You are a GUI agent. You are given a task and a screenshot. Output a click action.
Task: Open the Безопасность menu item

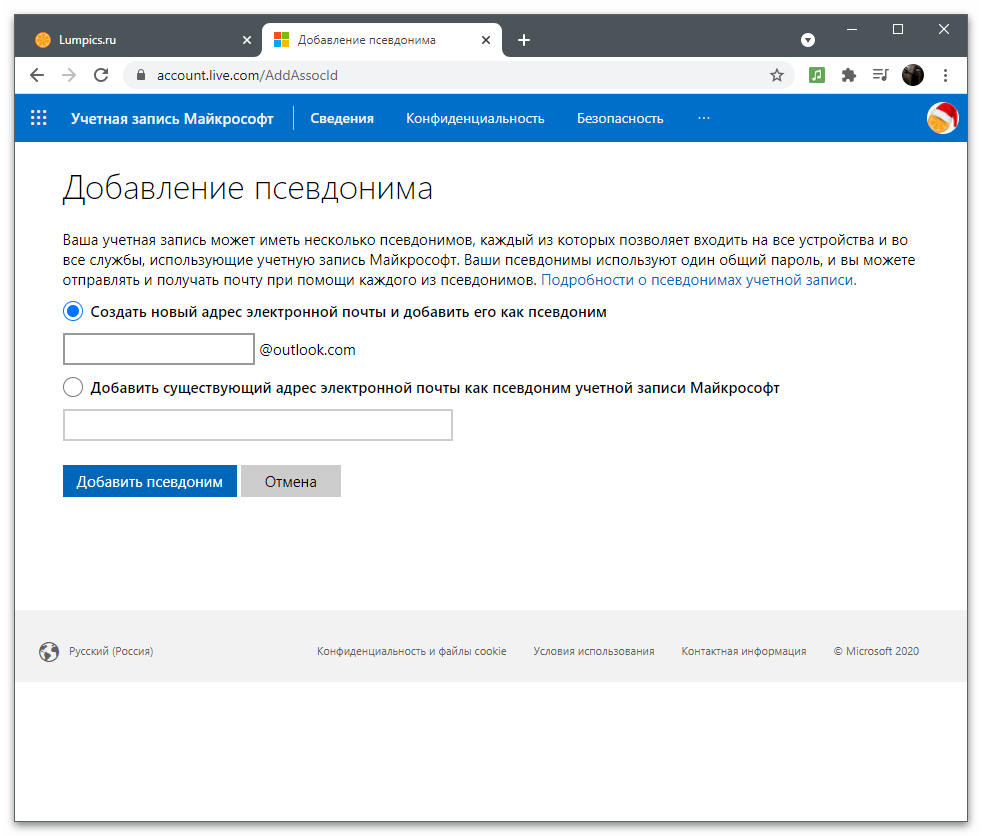[620, 118]
